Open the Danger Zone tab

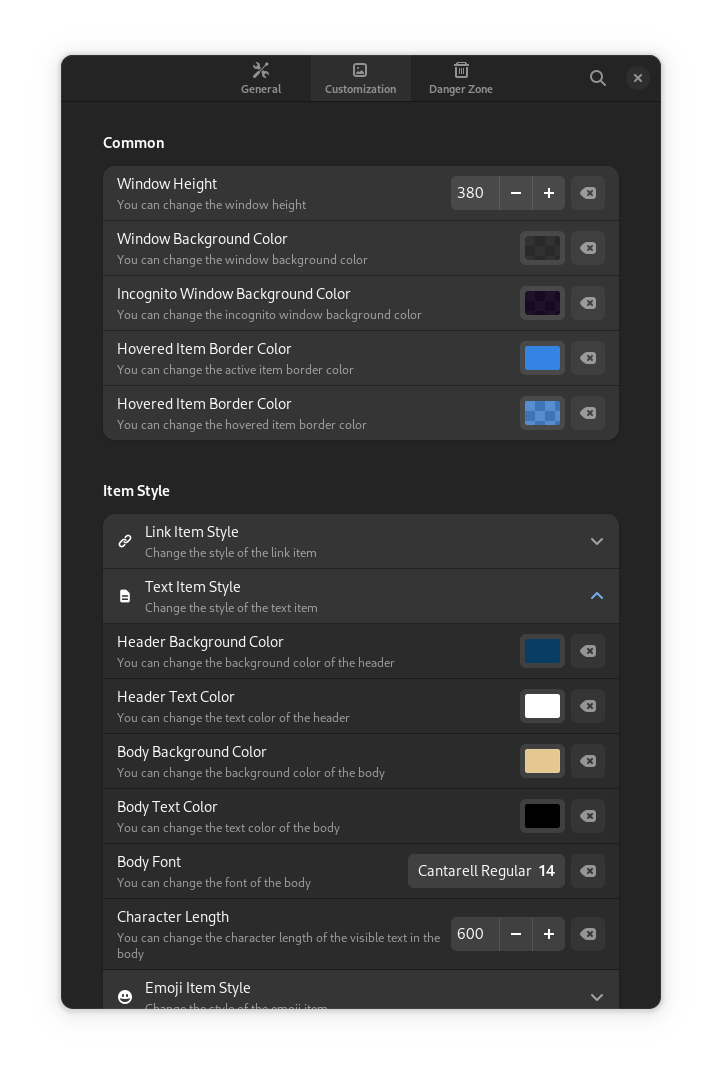[x=460, y=78]
